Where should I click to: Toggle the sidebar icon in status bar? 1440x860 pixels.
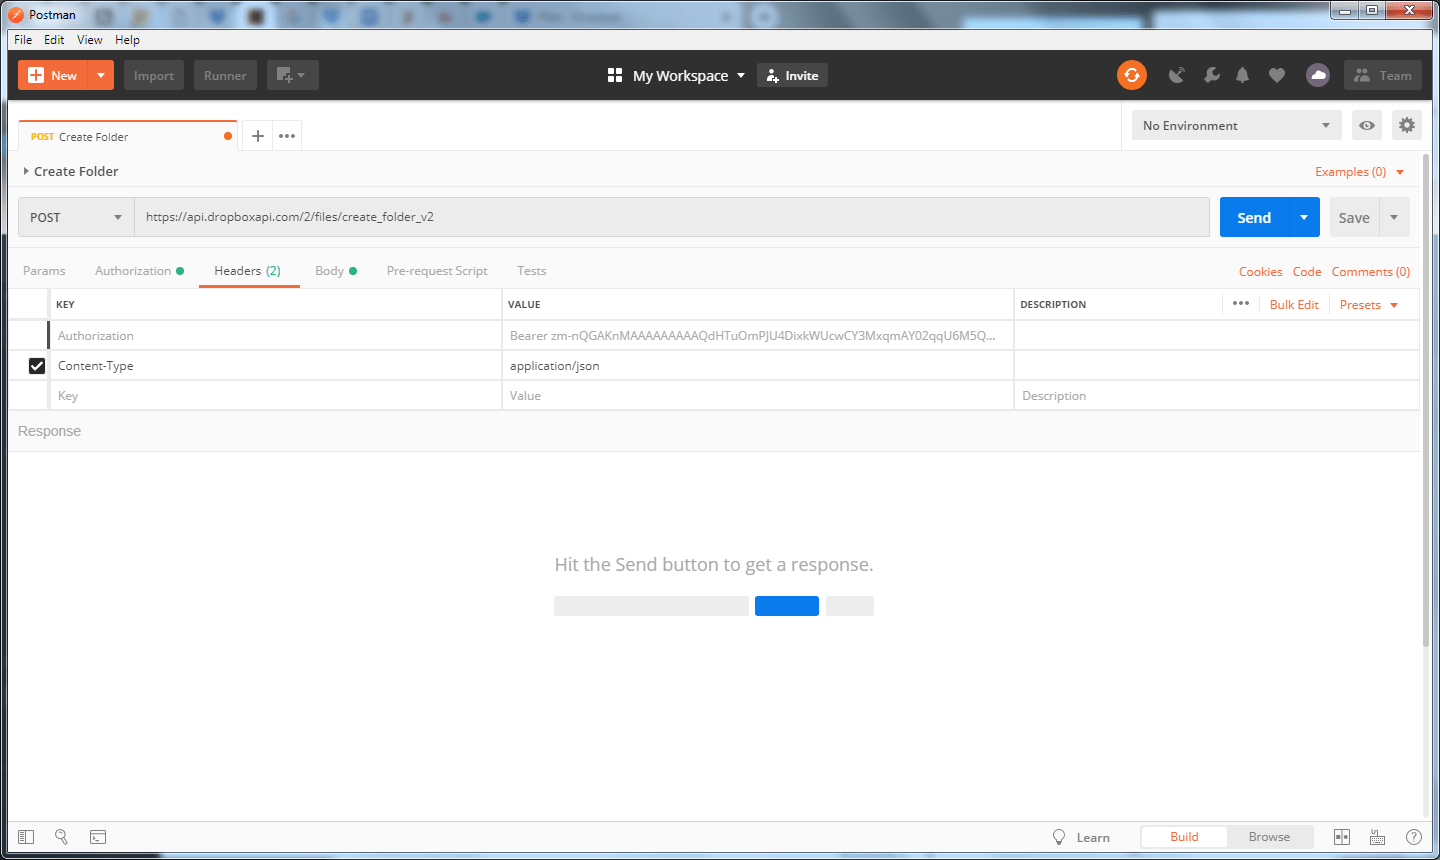click(26, 837)
